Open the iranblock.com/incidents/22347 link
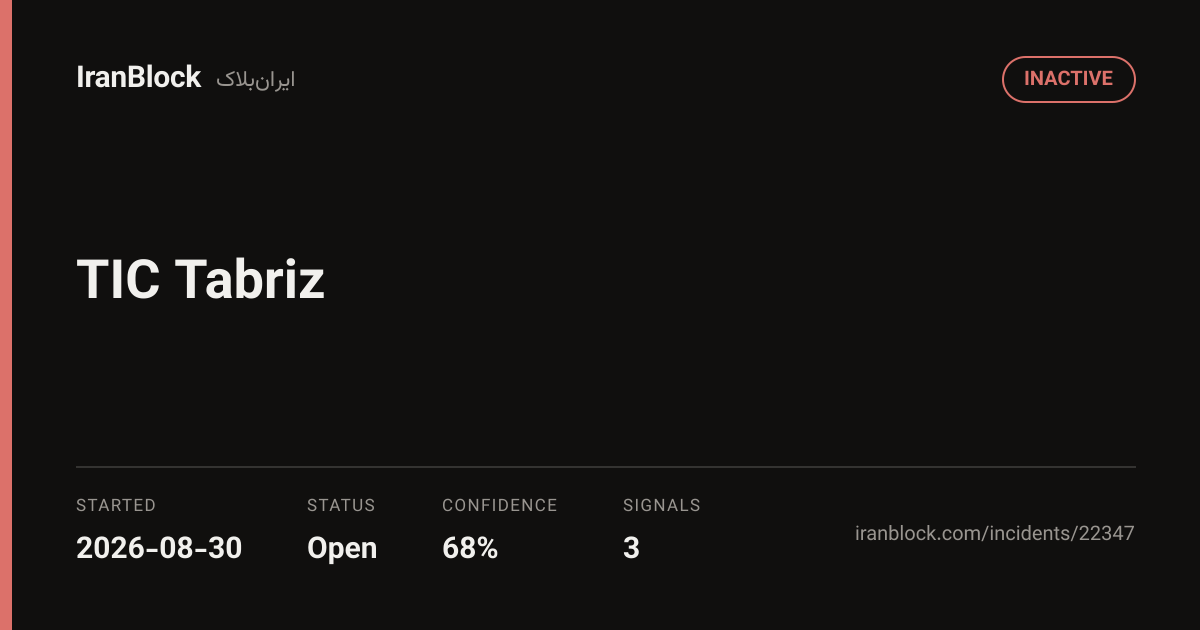The width and height of the screenshot is (1200, 630). [x=995, y=533]
